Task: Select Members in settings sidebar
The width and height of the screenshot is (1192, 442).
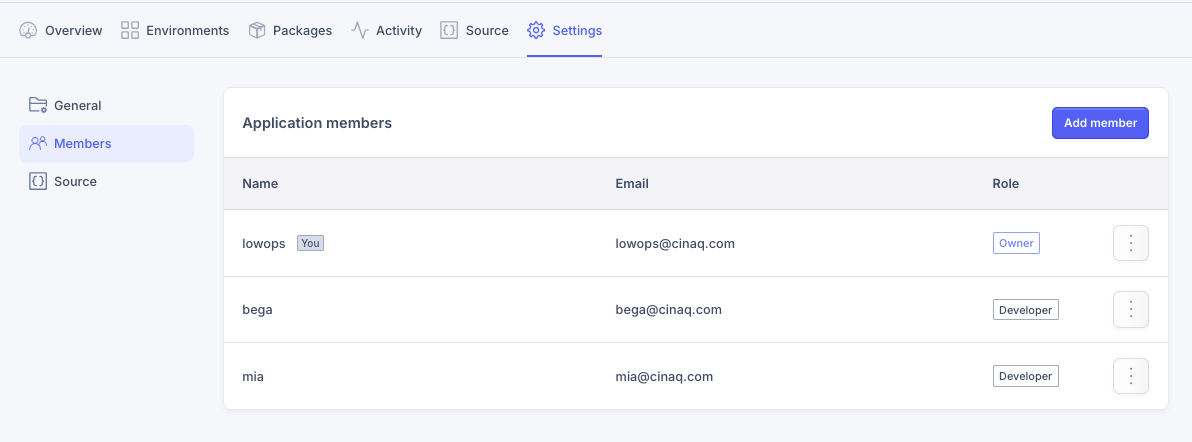Action: [x=106, y=143]
